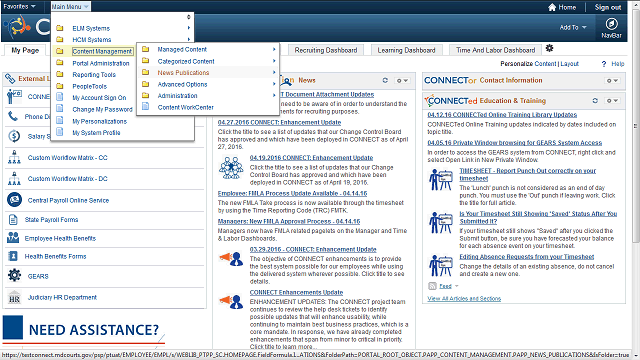The height and width of the screenshot is (360, 640).
Task: Open Employee FMLA Process Update Available link
Action: 292,193
